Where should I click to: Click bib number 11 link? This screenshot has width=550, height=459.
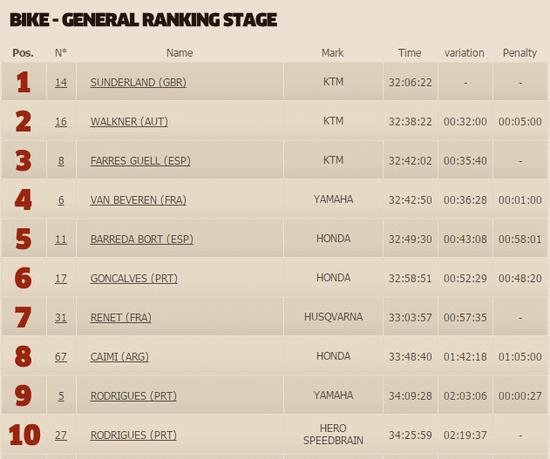coord(61,239)
